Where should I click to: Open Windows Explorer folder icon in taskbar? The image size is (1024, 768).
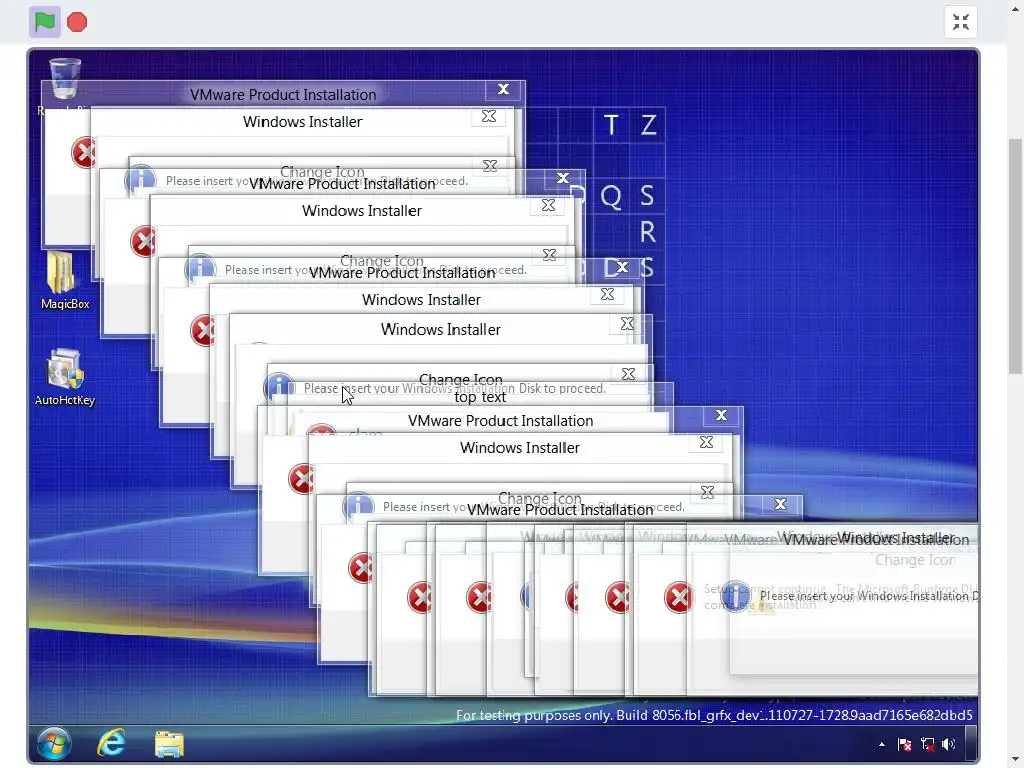[169, 744]
